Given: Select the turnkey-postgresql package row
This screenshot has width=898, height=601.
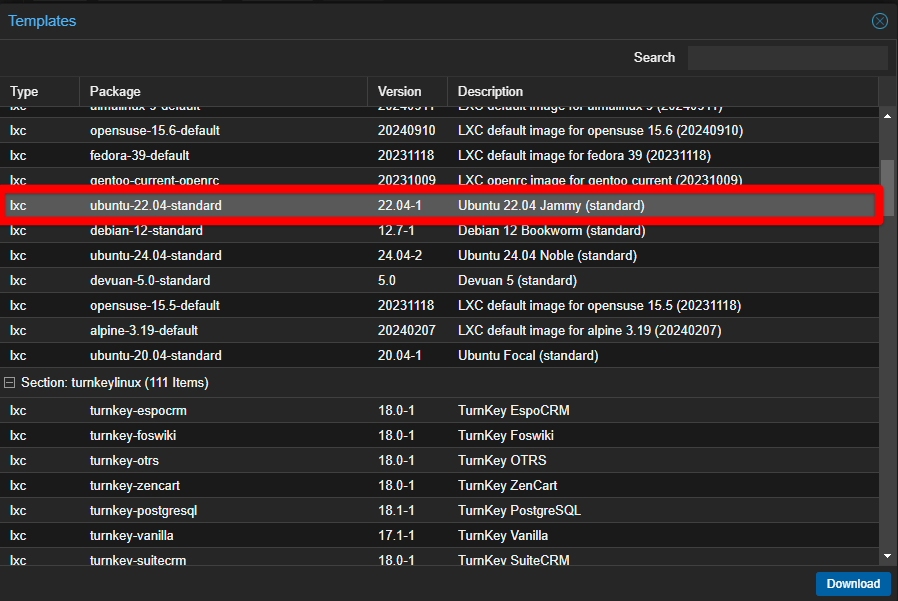Looking at the screenshot, I should 143,511.
